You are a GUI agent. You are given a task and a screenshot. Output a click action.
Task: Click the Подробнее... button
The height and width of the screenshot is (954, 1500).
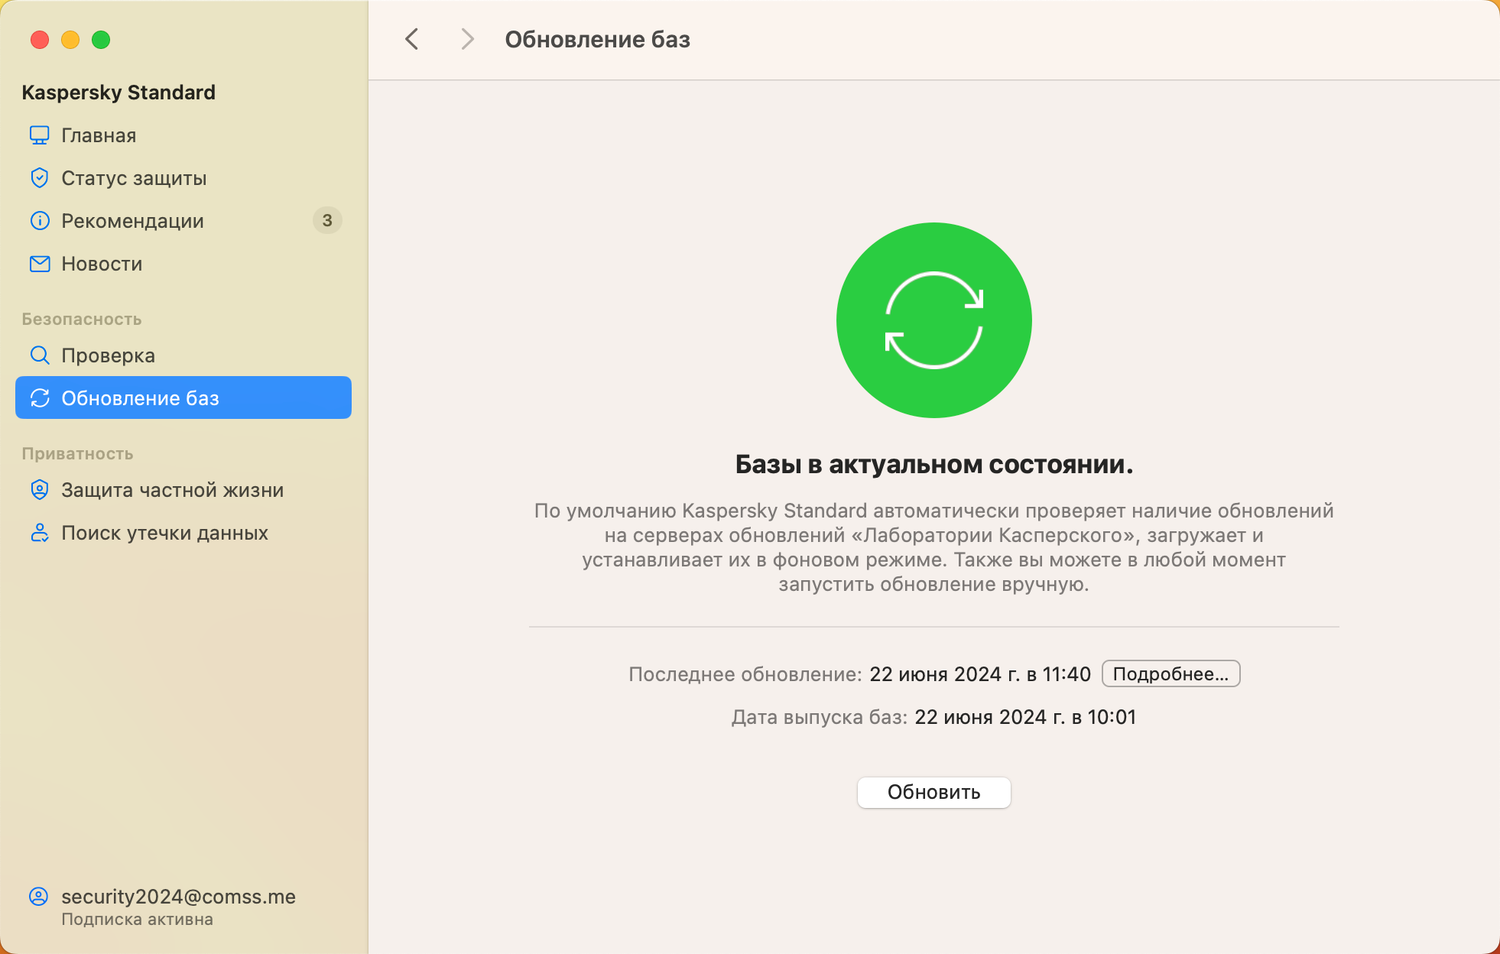pos(1171,674)
